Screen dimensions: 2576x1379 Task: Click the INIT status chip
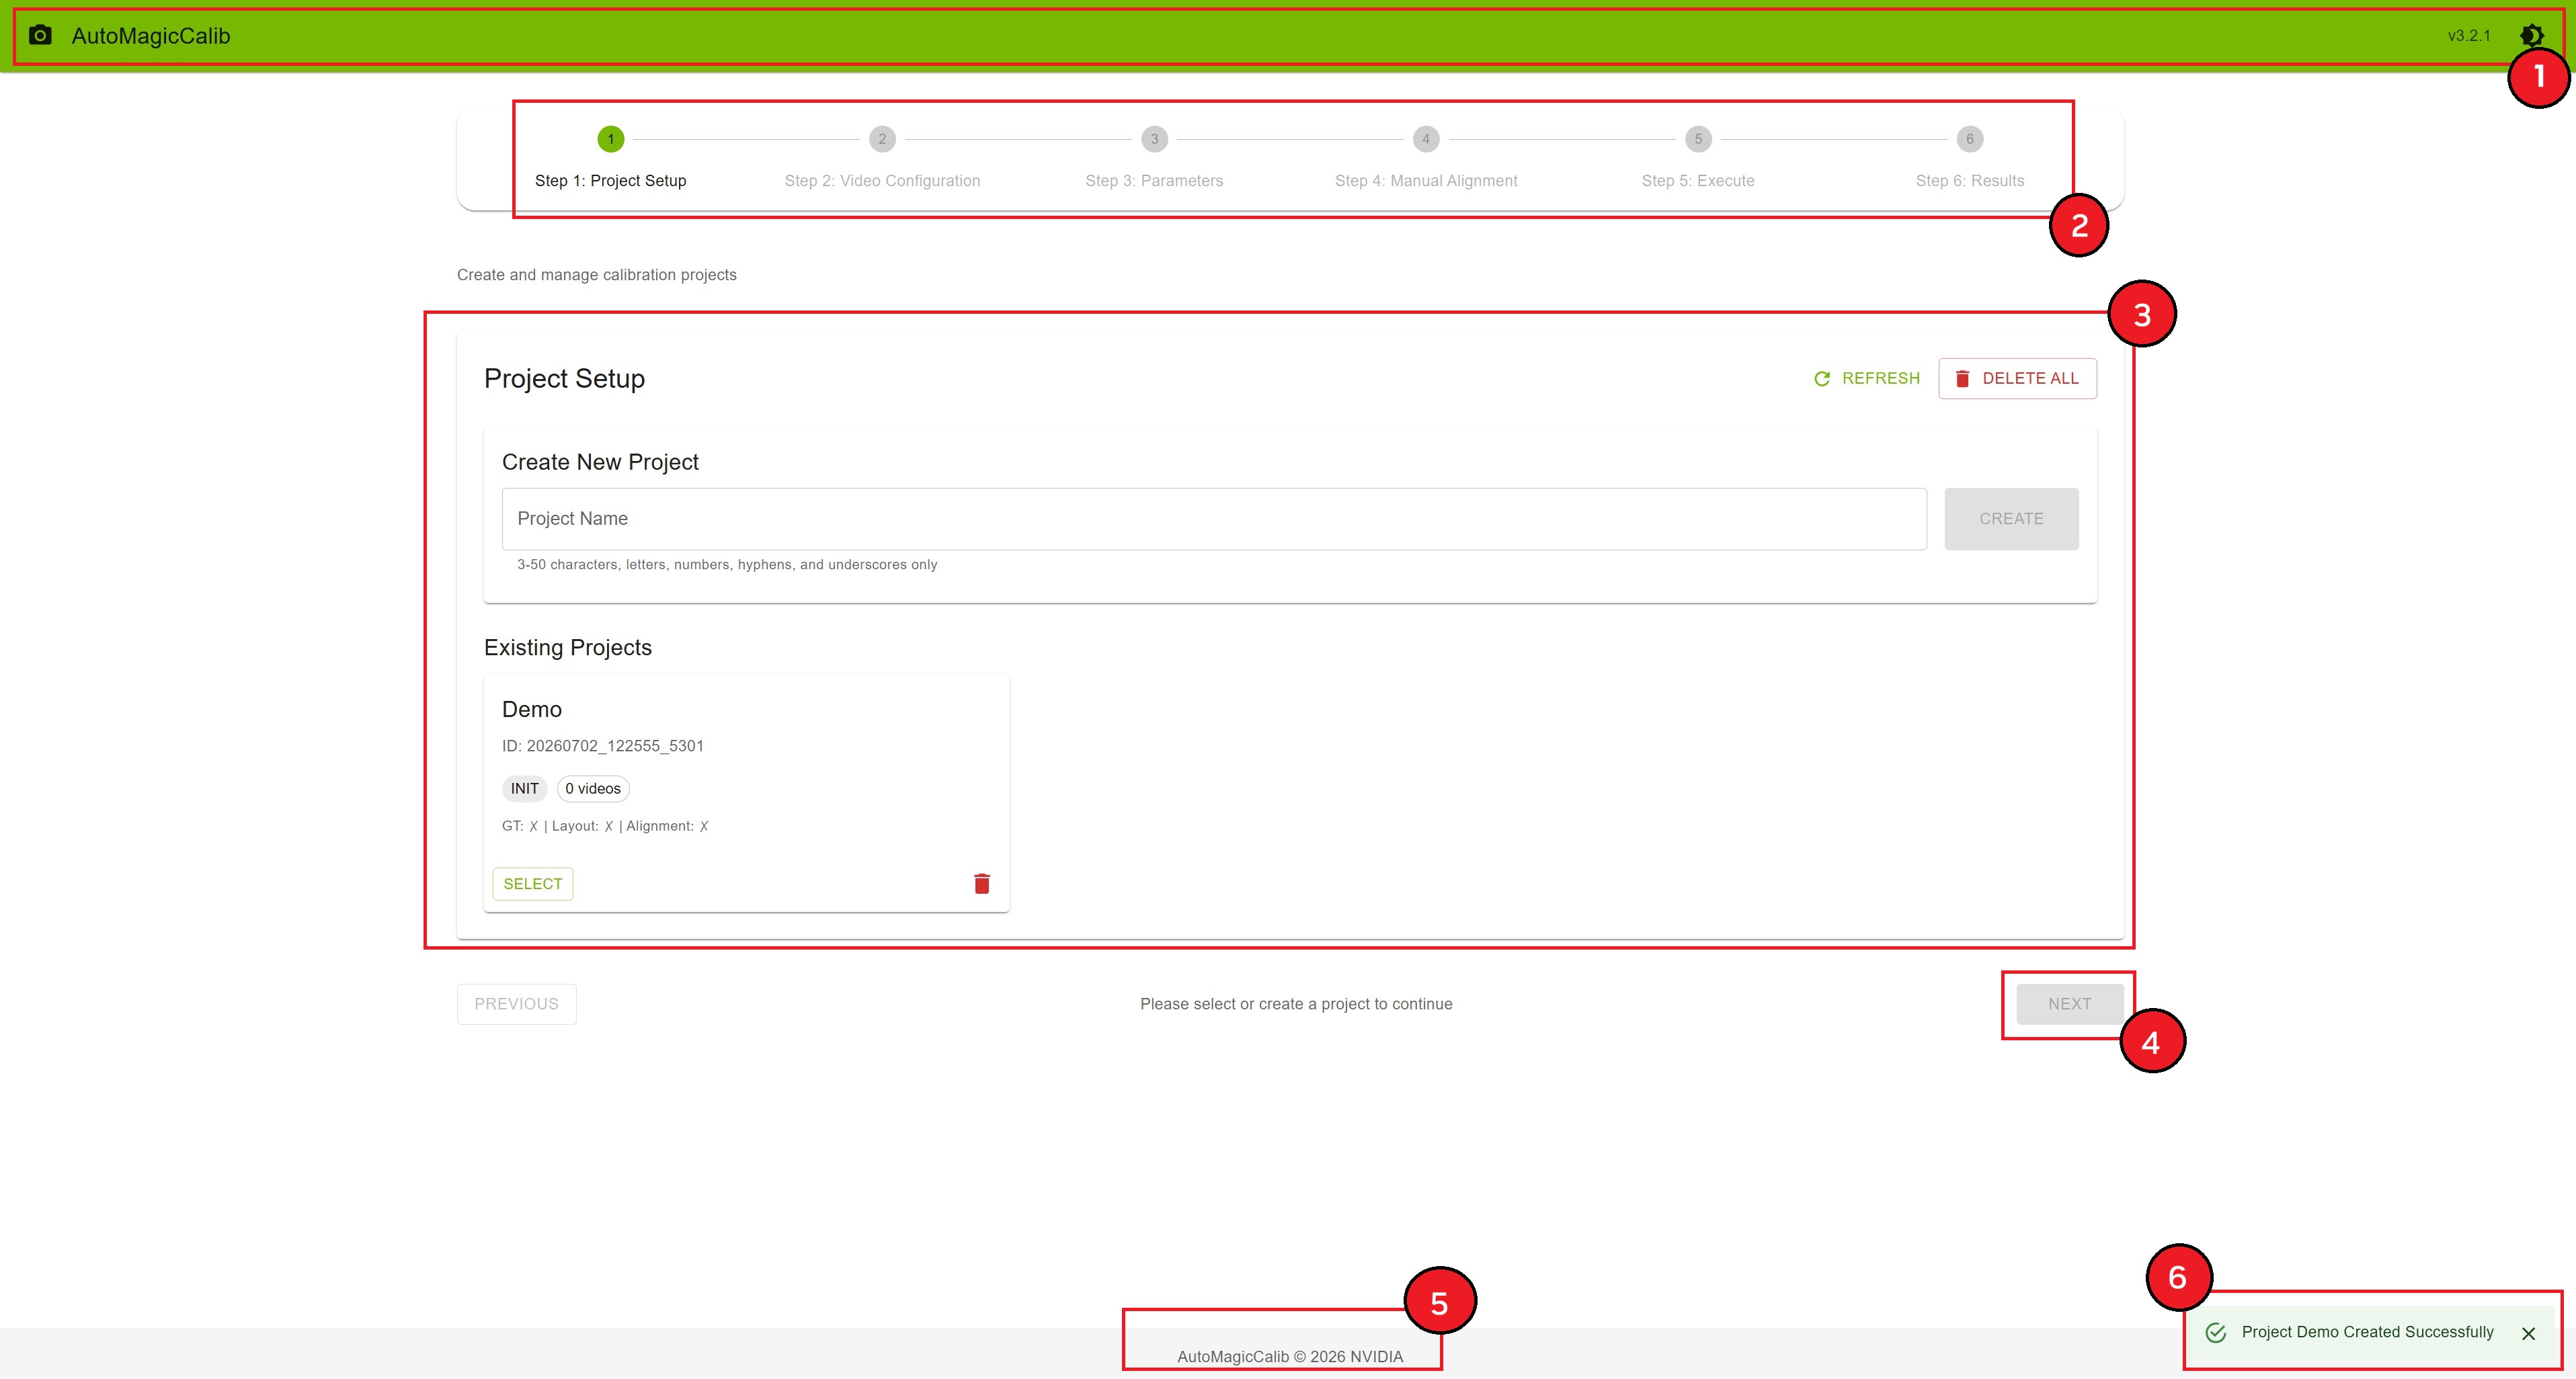tap(525, 789)
